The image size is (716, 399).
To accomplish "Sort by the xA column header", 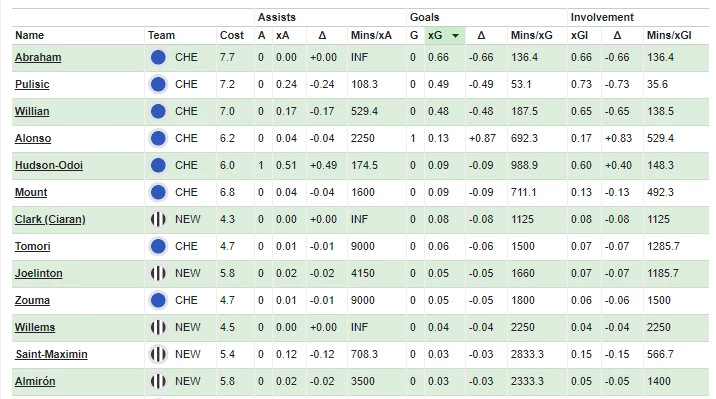I will (282, 35).
